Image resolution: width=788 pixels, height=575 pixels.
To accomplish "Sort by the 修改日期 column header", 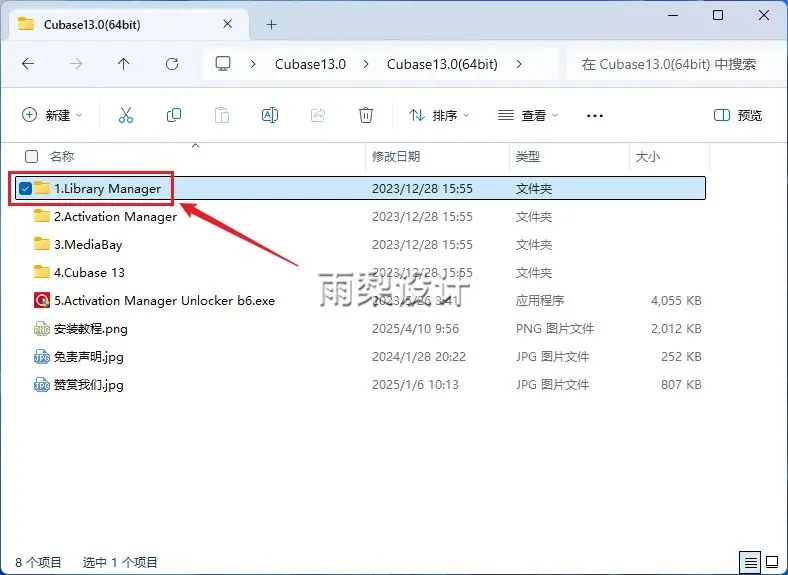I will 396,156.
